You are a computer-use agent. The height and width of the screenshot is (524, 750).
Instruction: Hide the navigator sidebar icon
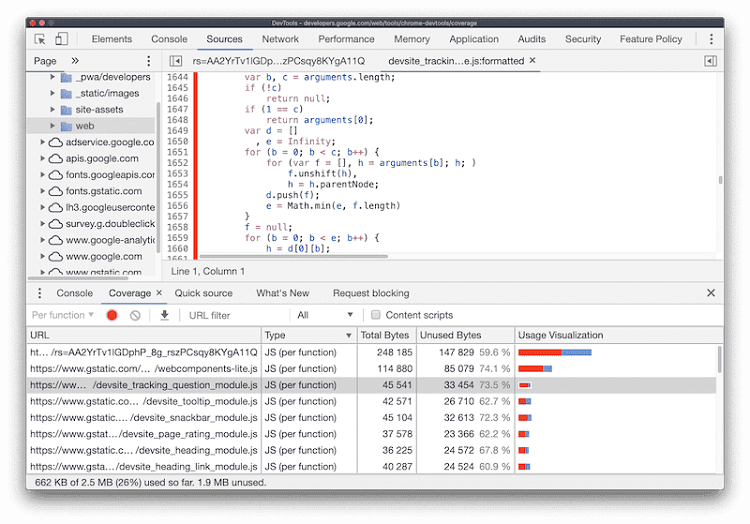tap(176, 61)
